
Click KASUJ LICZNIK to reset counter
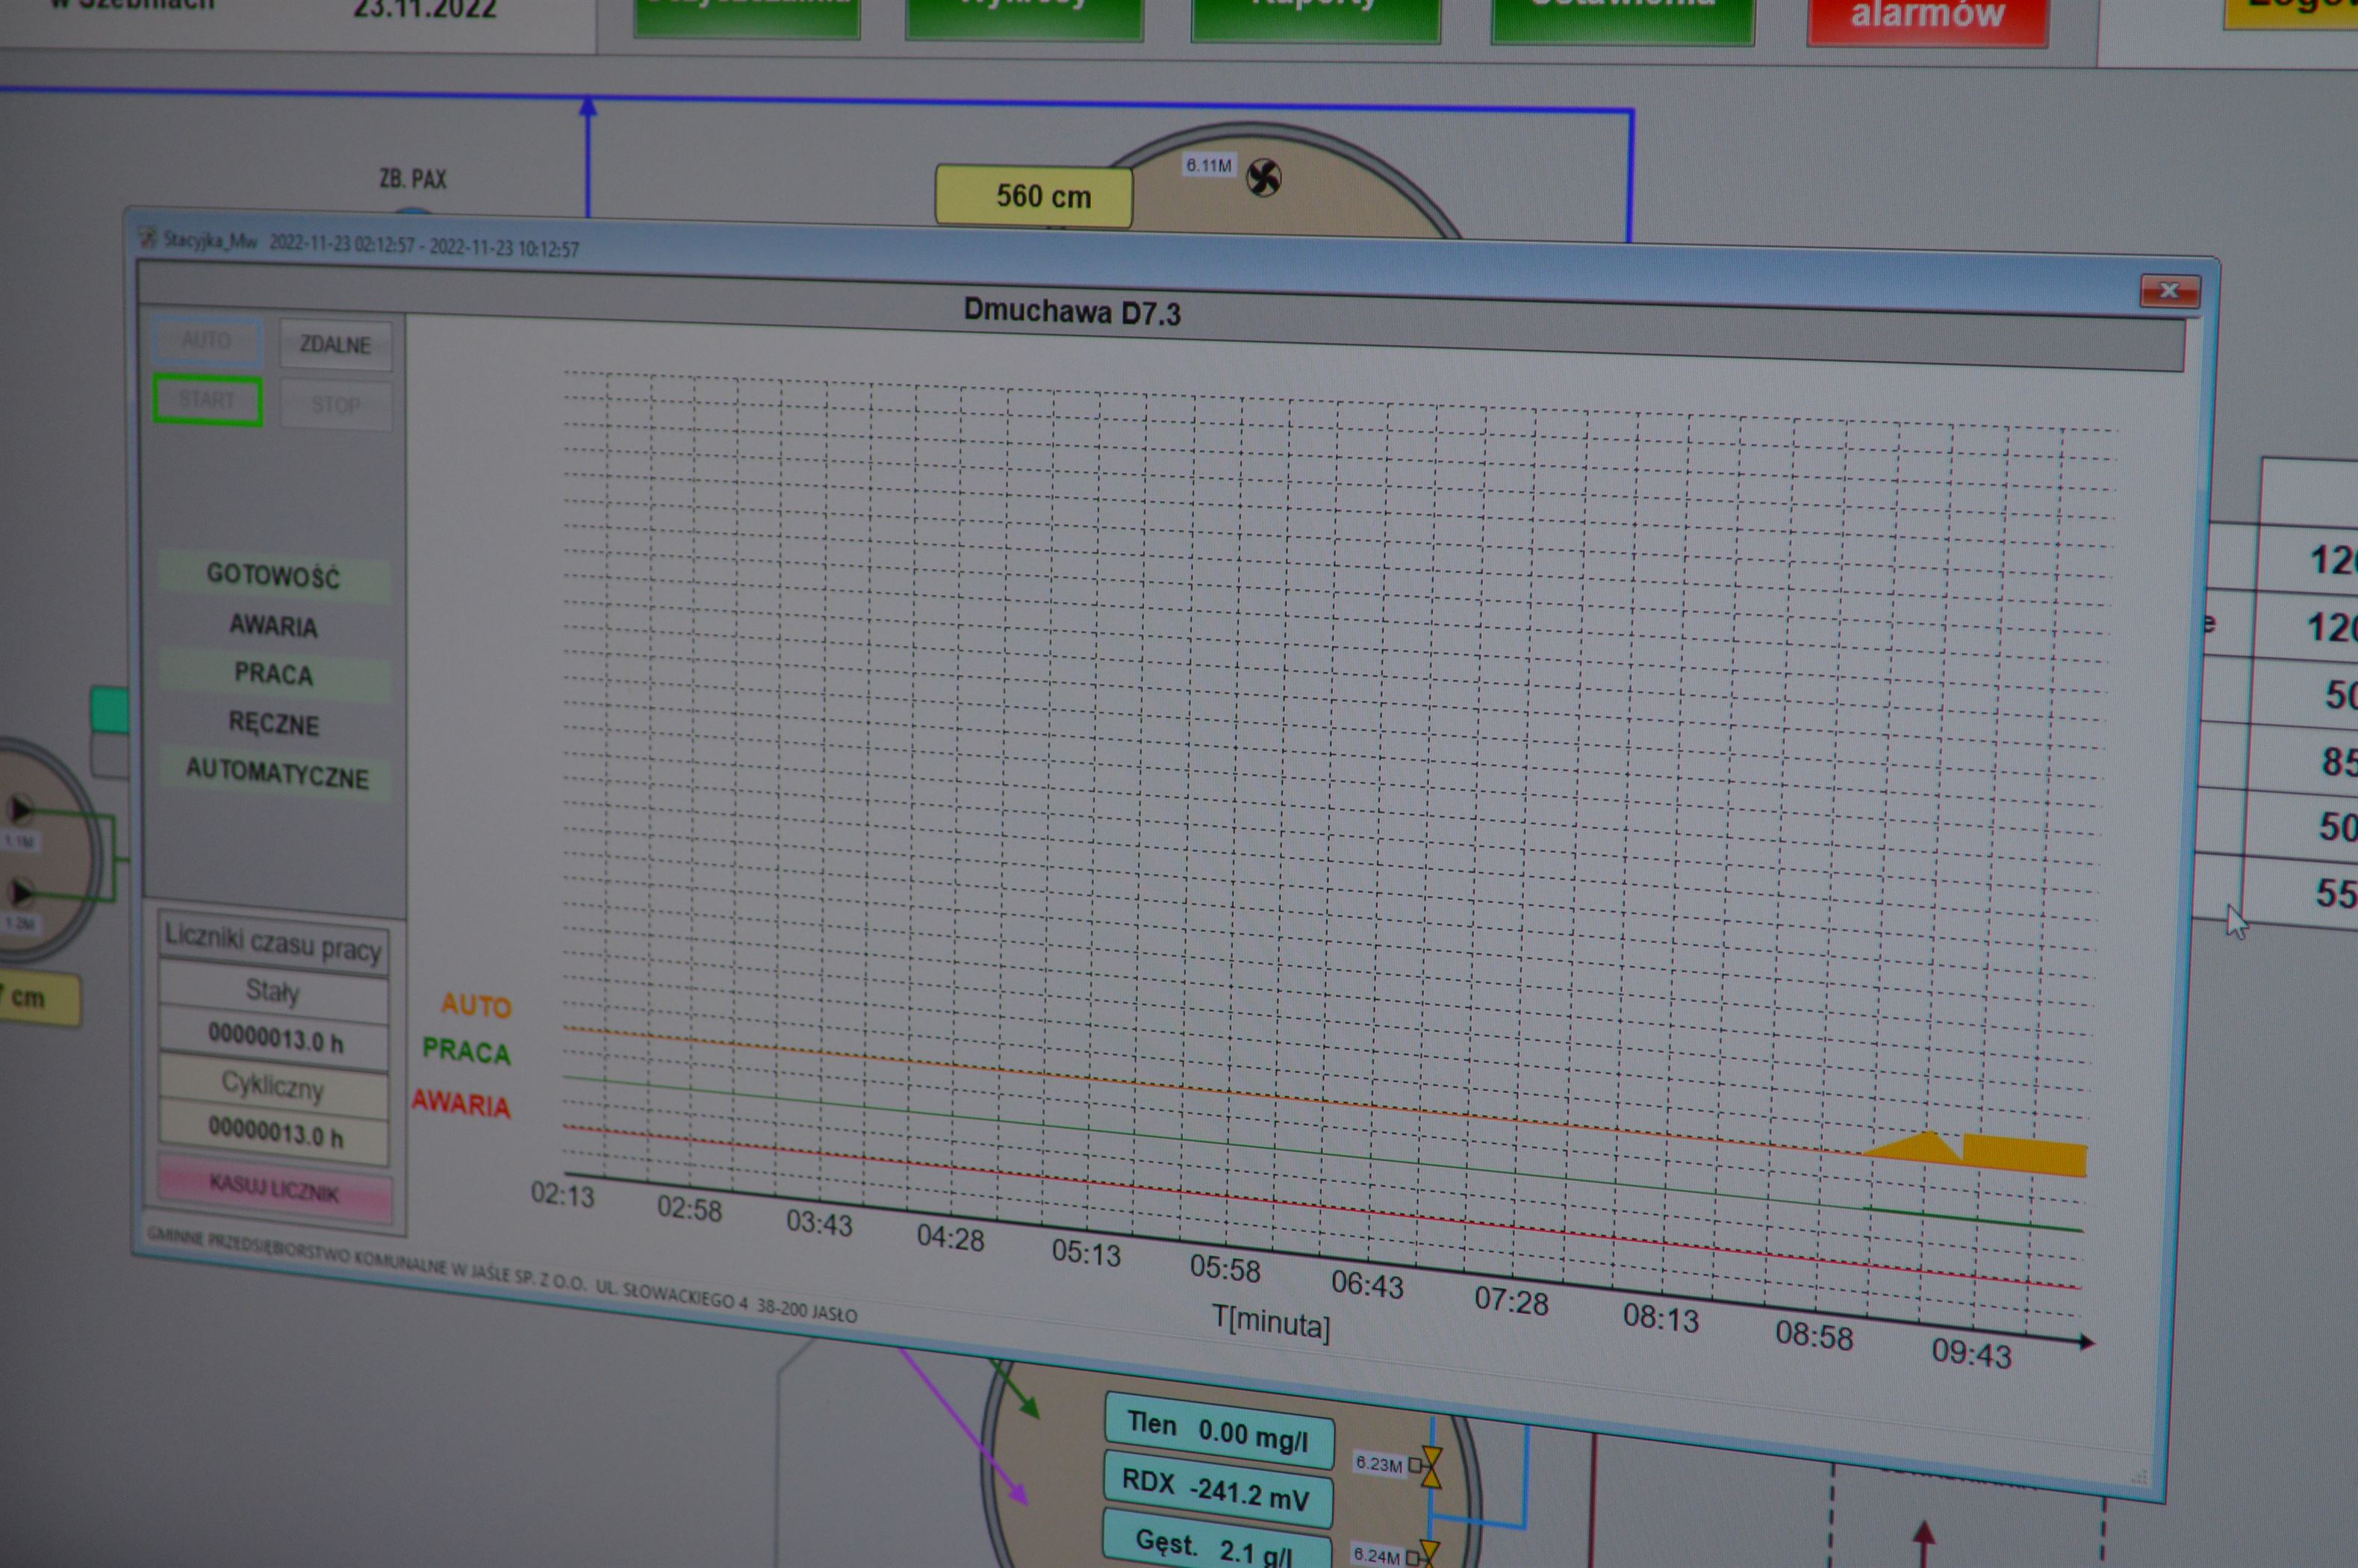[274, 1189]
